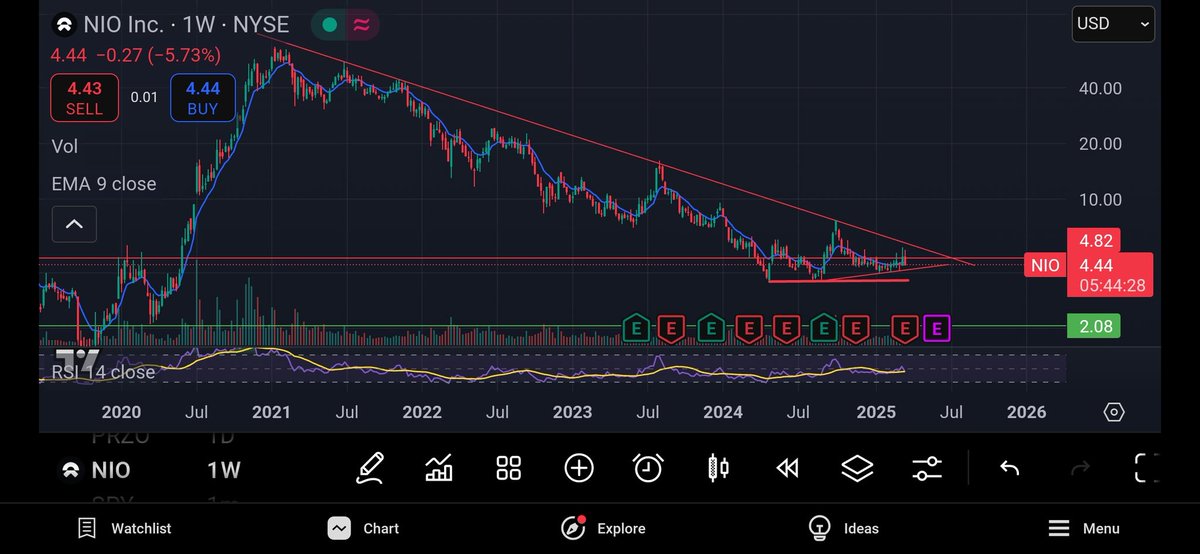Enter fullscreen mode icon
1200x554 pixels.
(x=1148, y=468)
